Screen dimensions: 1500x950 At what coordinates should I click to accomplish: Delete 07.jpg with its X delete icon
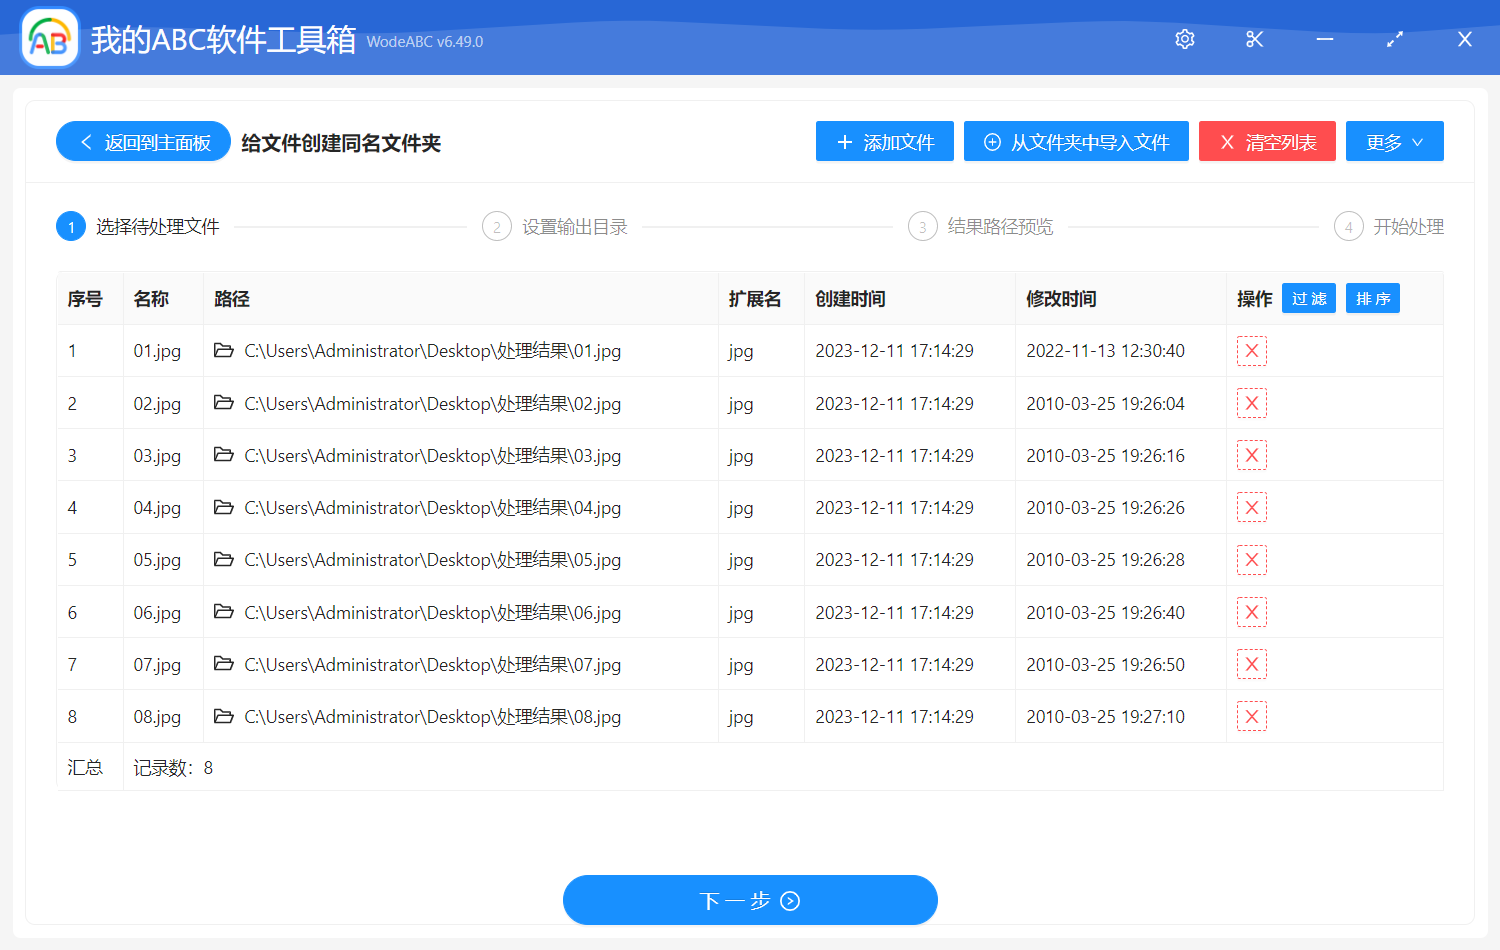coord(1251,663)
